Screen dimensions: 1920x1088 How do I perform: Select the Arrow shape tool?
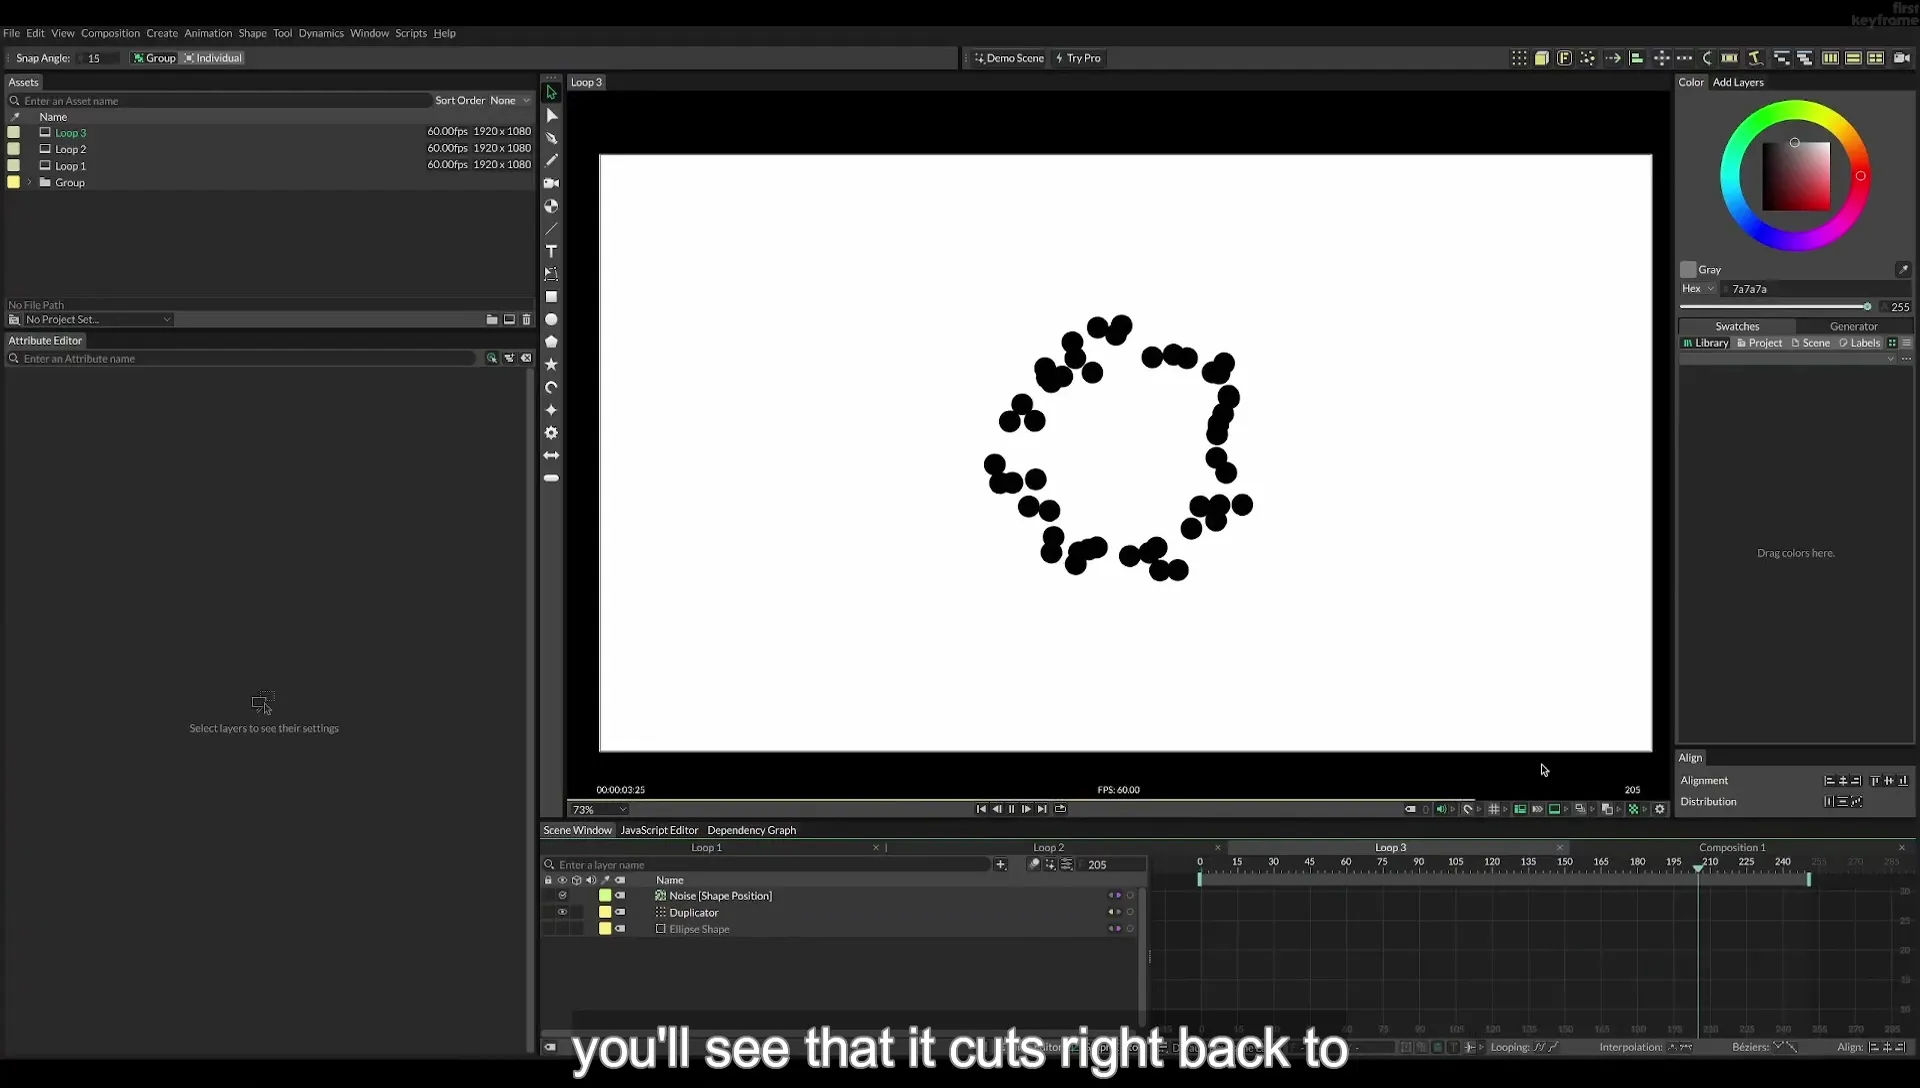pos(551,456)
